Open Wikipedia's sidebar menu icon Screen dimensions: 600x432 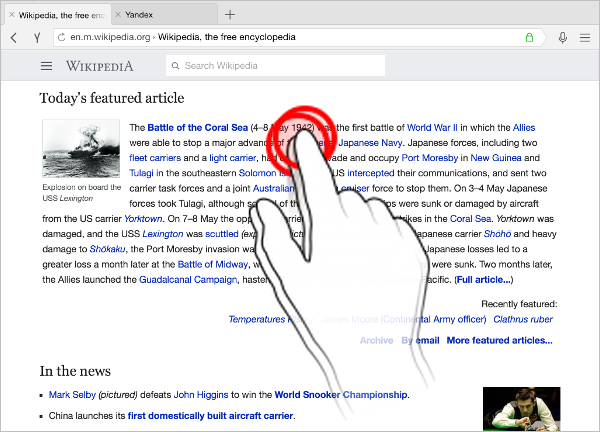(x=47, y=66)
